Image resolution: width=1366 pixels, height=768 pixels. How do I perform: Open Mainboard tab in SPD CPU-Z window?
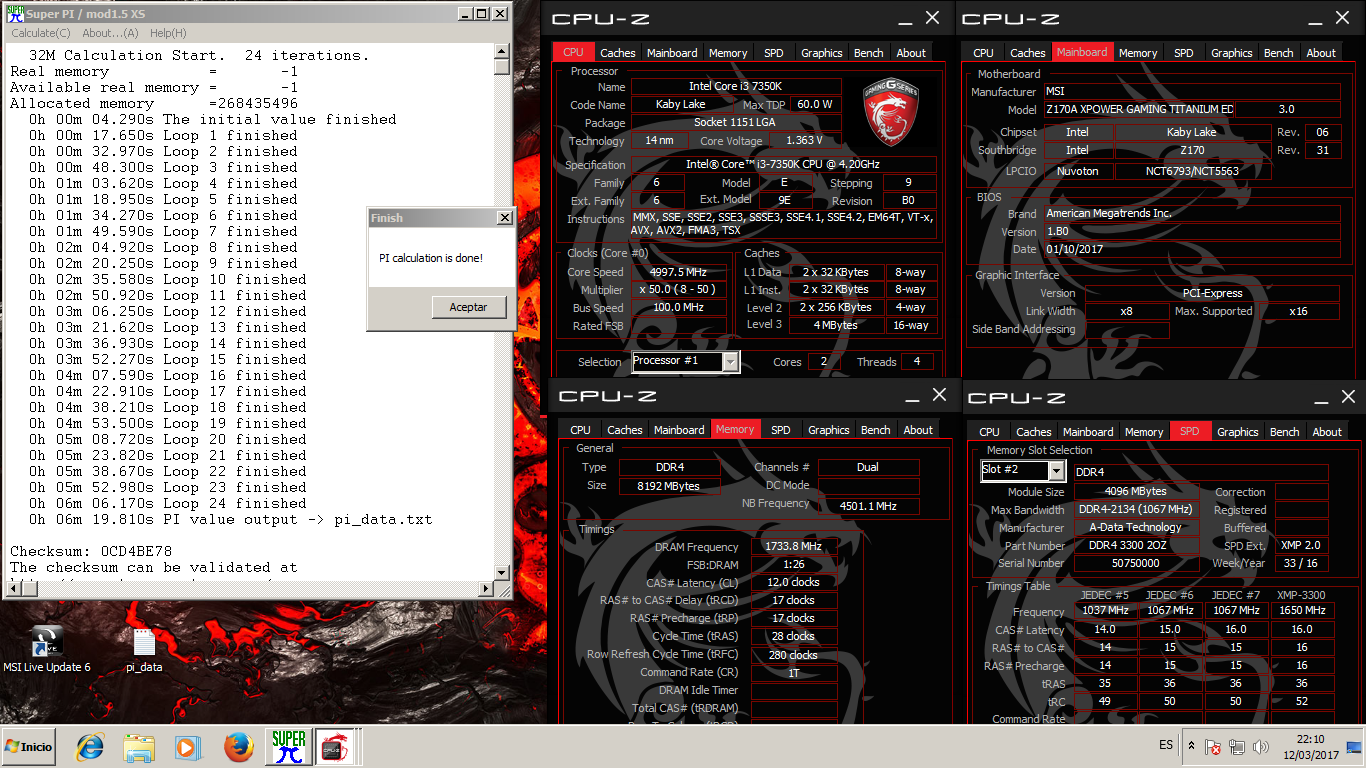point(1088,432)
